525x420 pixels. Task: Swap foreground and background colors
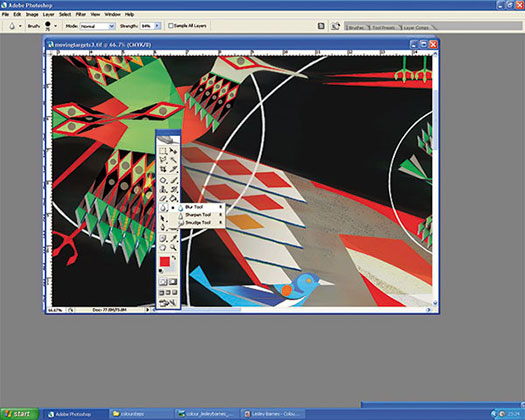(174, 258)
